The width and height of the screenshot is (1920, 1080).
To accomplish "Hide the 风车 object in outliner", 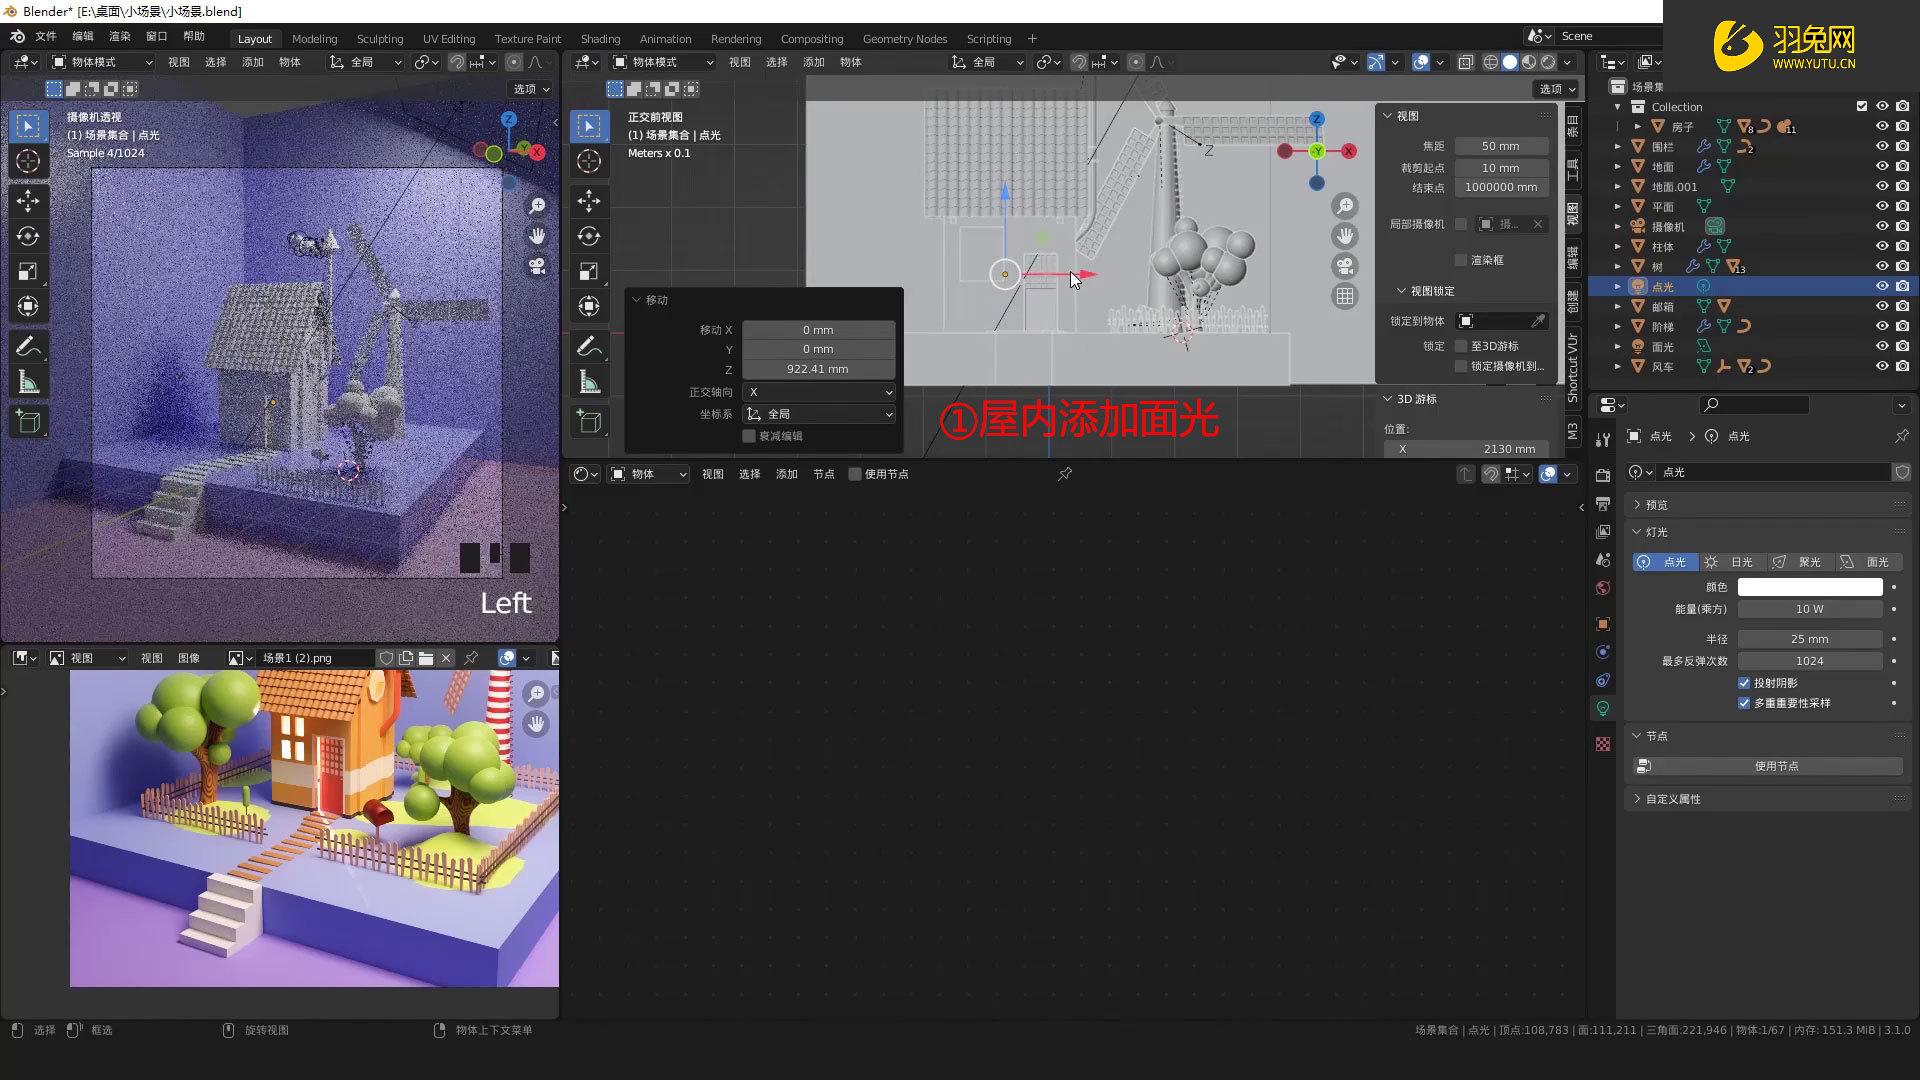I will click(1882, 366).
